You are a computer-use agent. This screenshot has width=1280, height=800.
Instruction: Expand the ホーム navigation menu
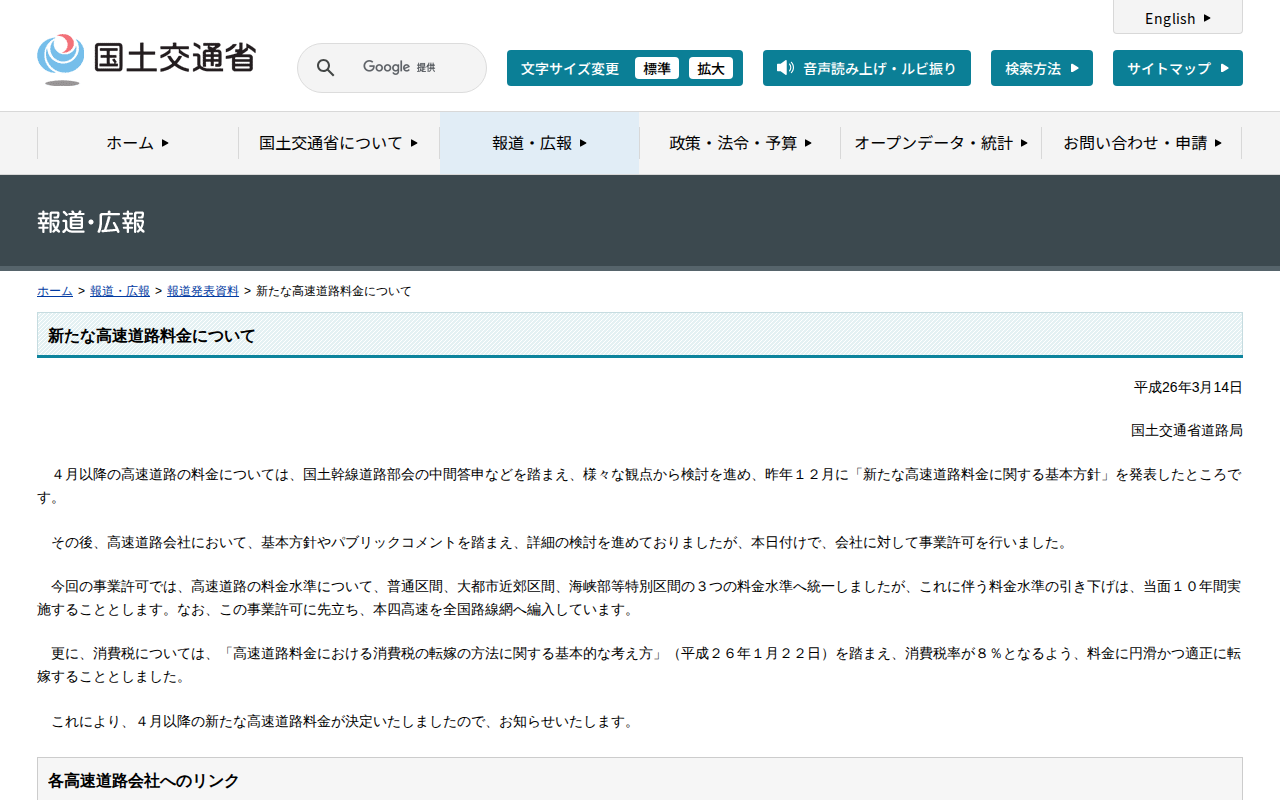coord(138,143)
